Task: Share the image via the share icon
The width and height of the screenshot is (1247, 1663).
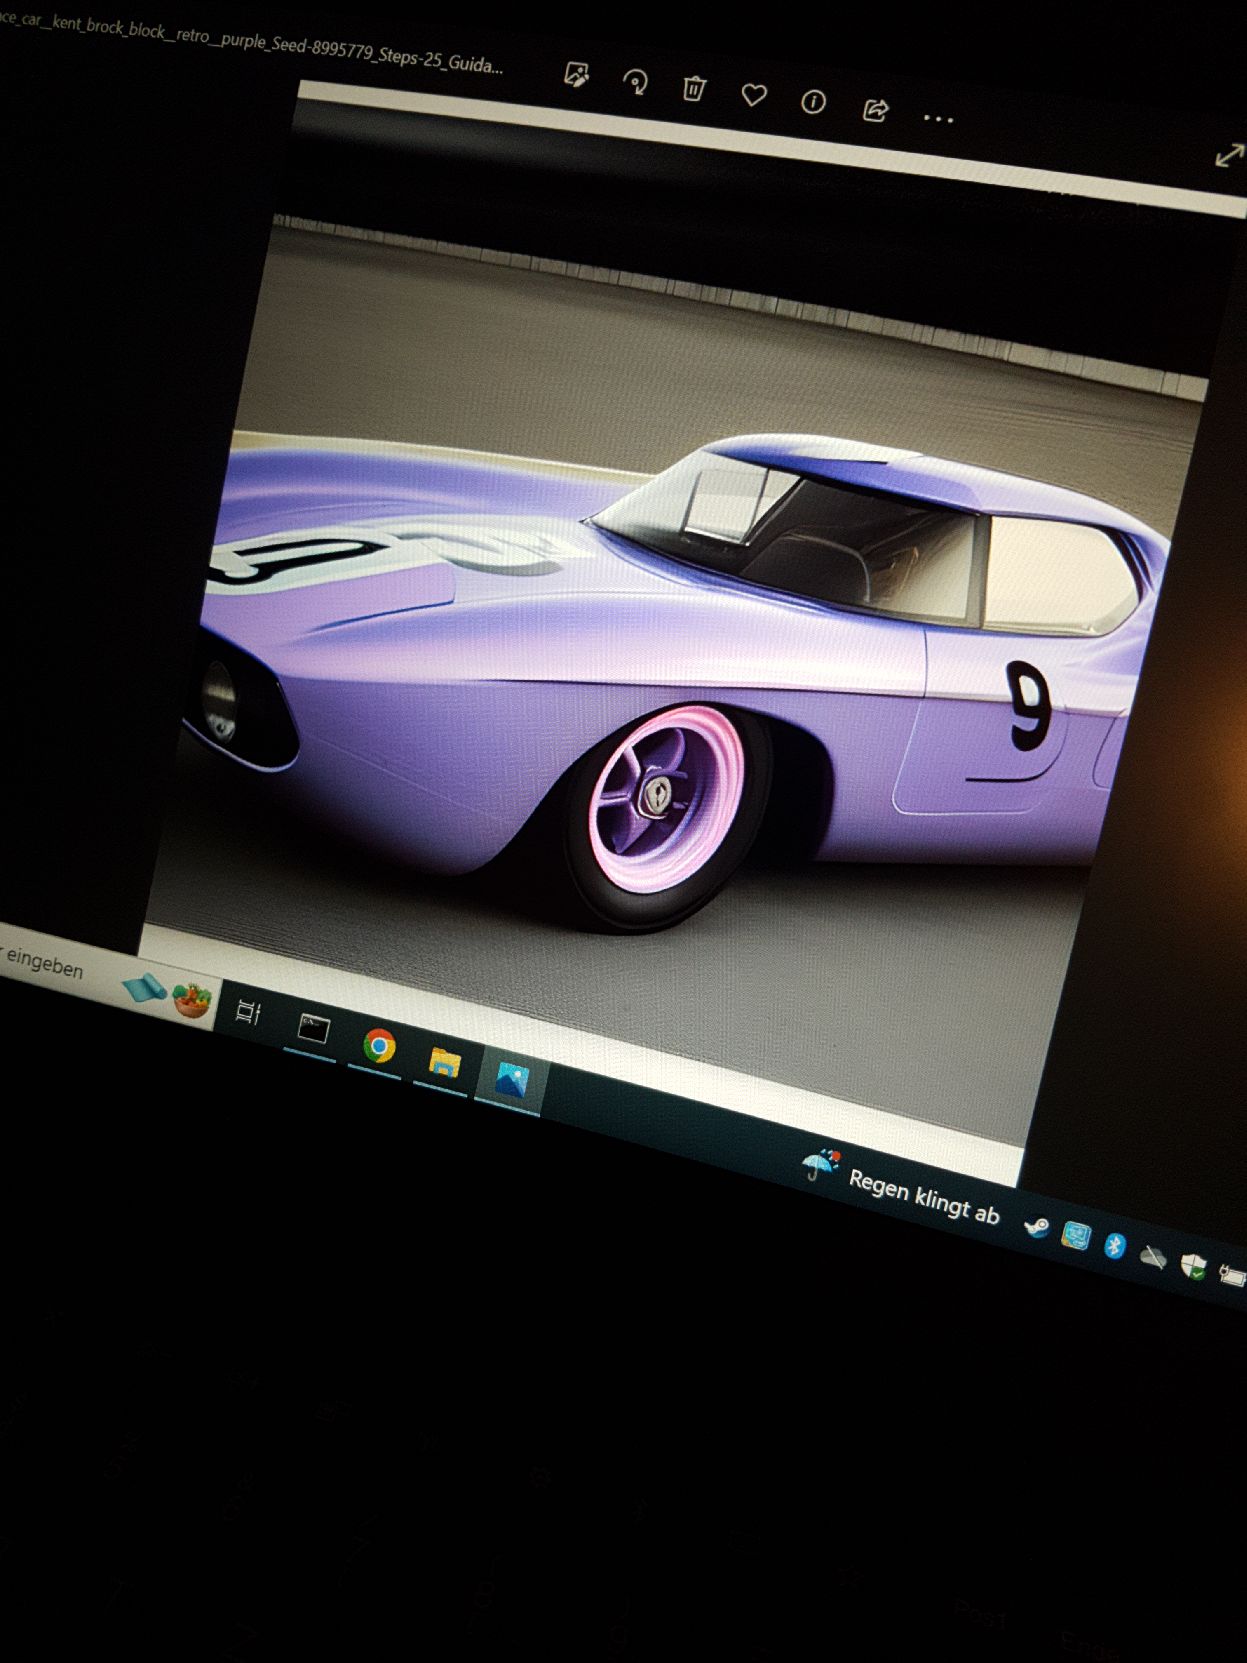Action: (x=875, y=109)
